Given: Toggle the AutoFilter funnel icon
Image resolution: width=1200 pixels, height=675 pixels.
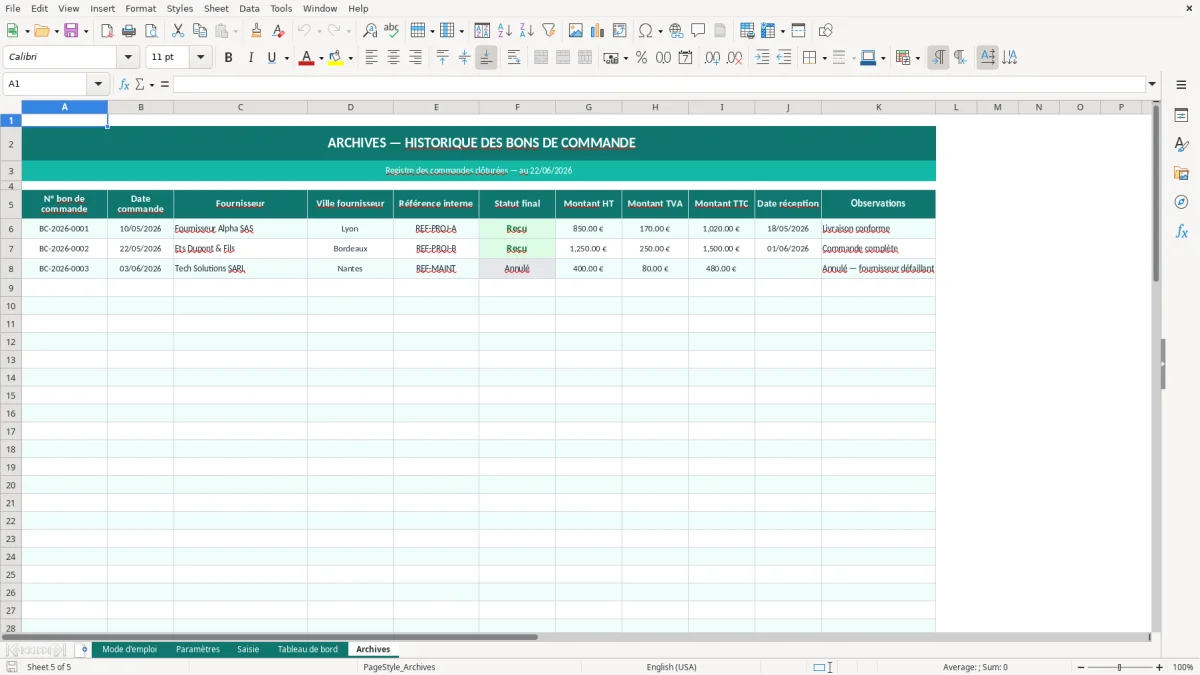Looking at the screenshot, I should tap(549, 31).
